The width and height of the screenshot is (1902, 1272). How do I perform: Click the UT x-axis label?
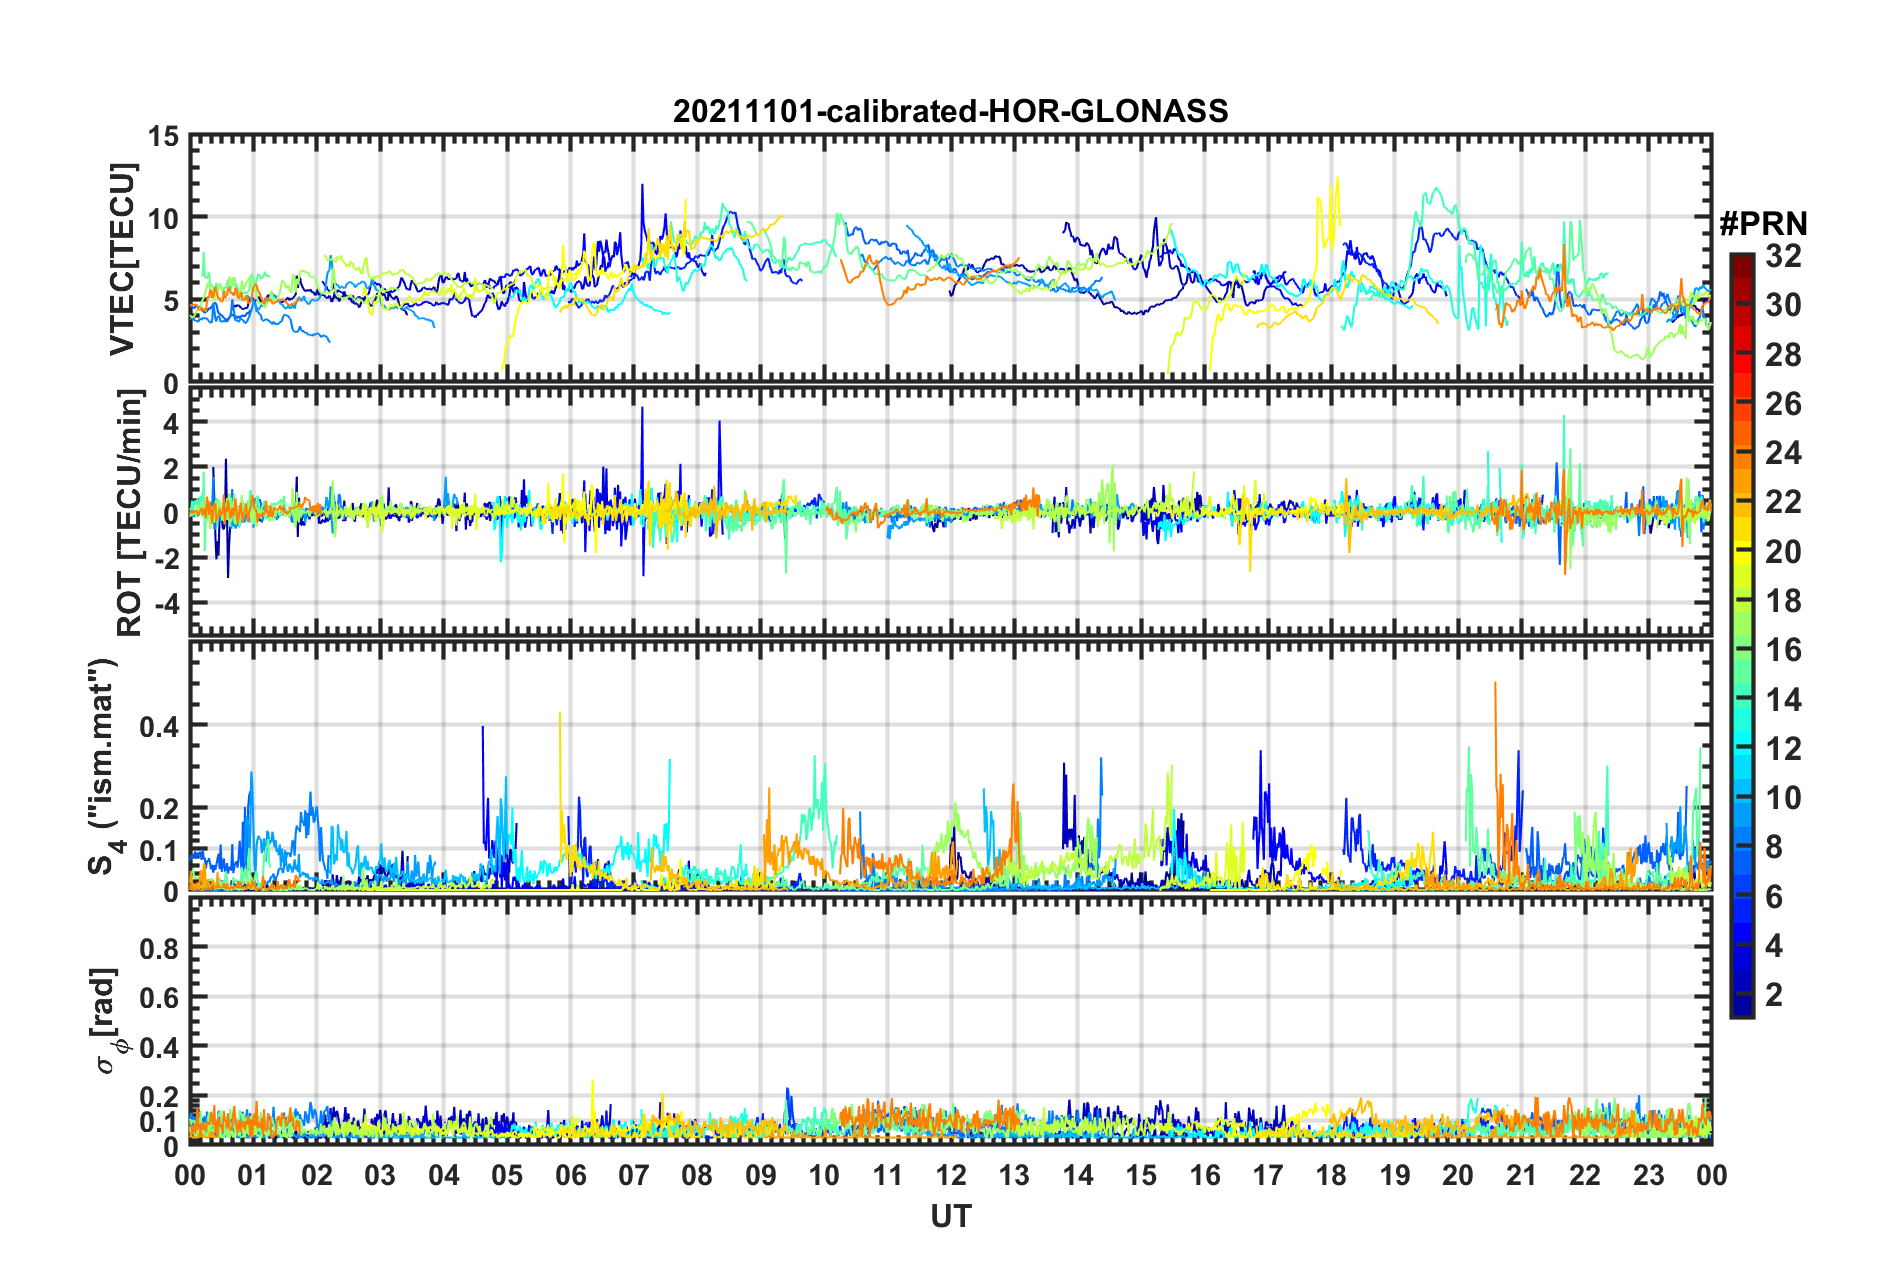950,1216
